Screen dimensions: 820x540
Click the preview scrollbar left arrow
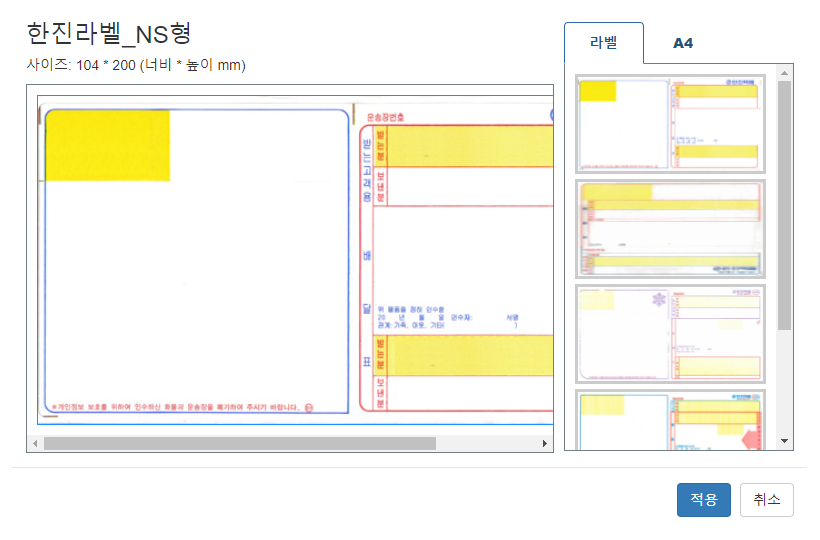(x=35, y=443)
